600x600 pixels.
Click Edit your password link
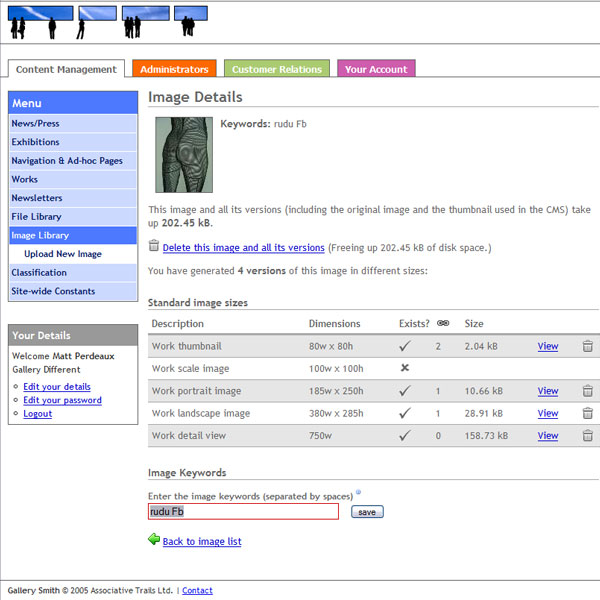click(x=62, y=400)
